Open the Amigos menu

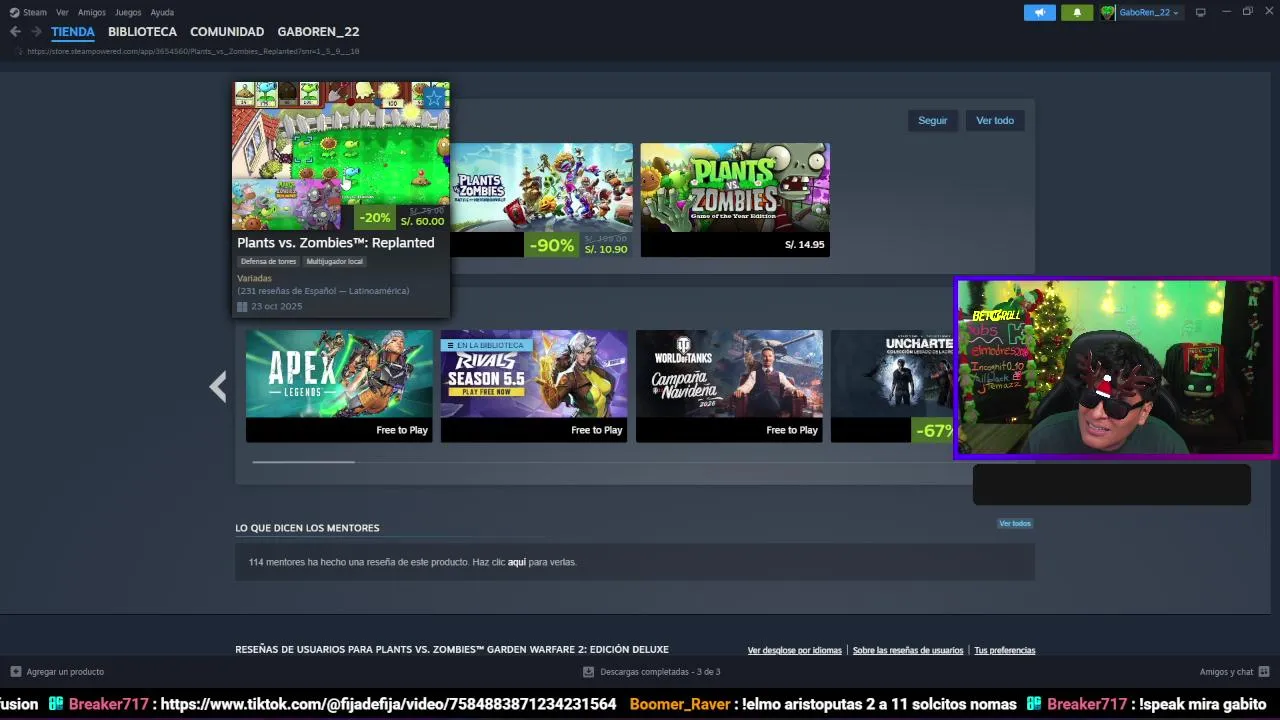(x=92, y=12)
